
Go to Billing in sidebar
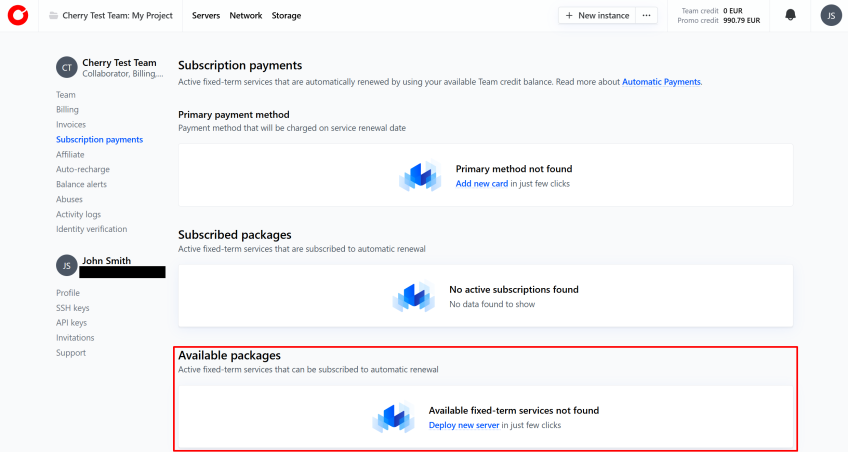tap(67, 110)
